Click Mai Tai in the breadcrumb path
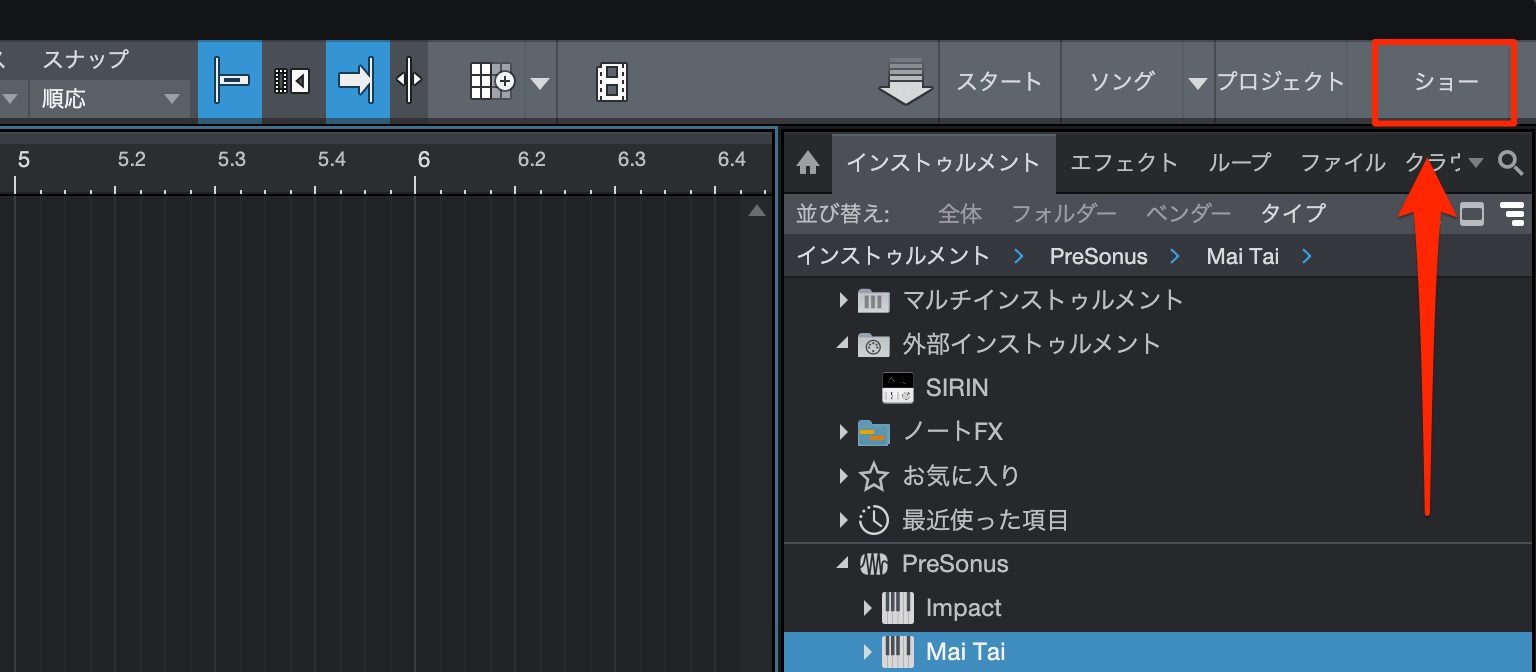The image size is (1536, 672). (x=1242, y=256)
